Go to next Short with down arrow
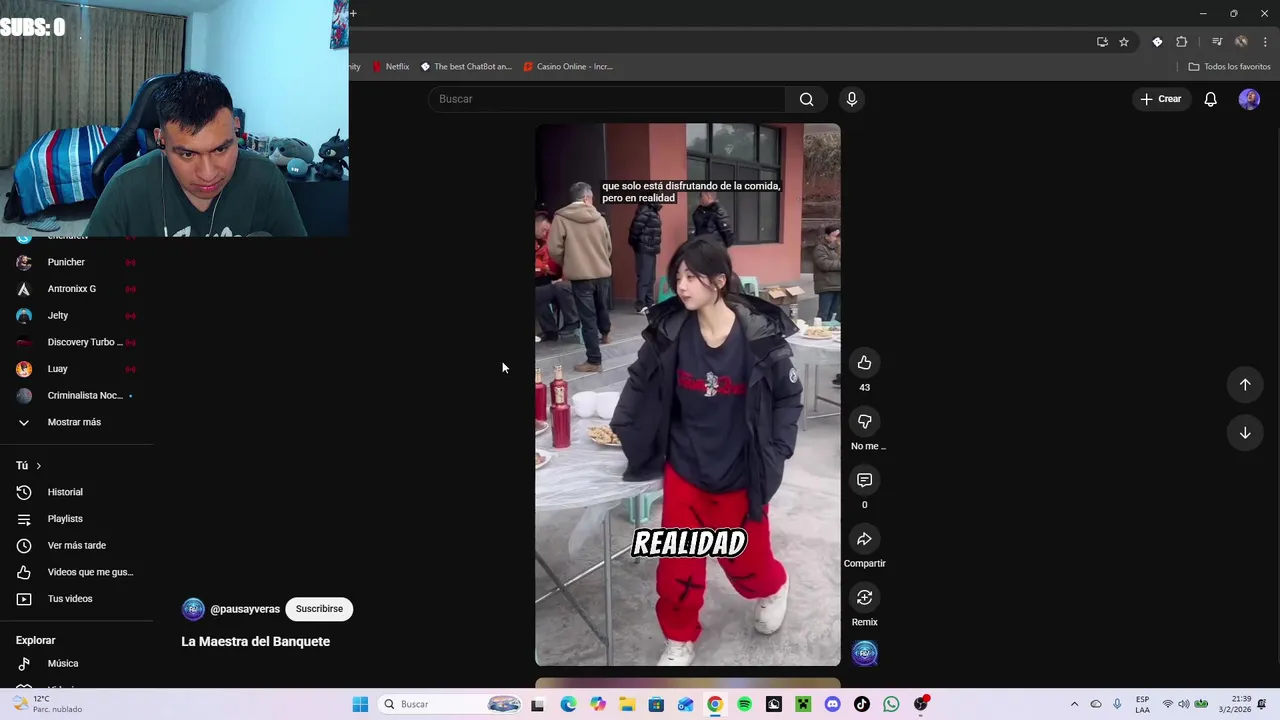Image resolution: width=1280 pixels, height=720 pixels. [1245, 433]
